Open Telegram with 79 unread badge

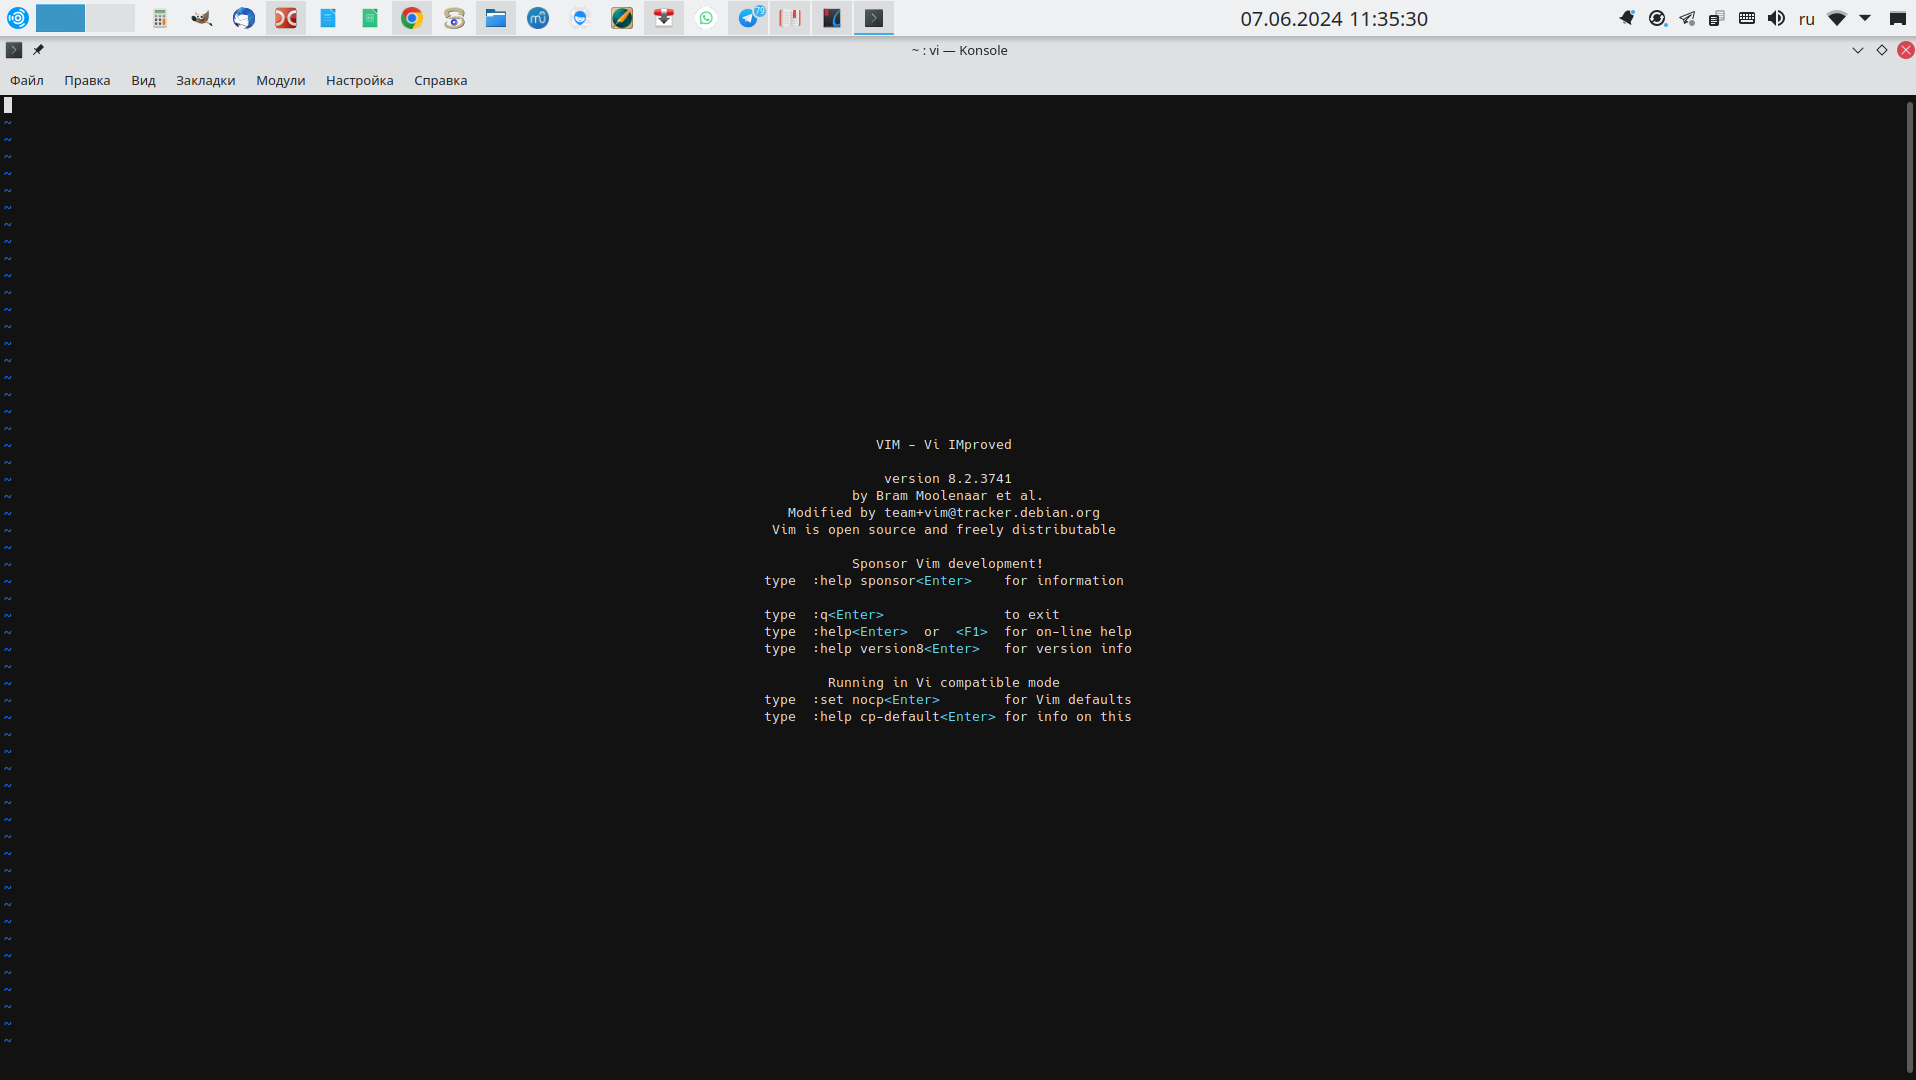click(748, 18)
